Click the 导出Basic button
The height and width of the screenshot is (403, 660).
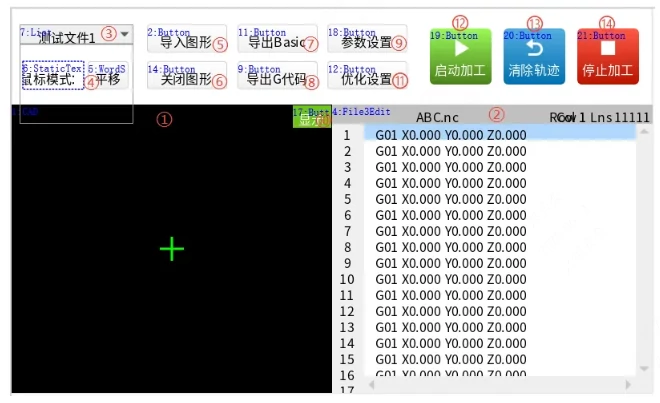(x=277, y=39)
